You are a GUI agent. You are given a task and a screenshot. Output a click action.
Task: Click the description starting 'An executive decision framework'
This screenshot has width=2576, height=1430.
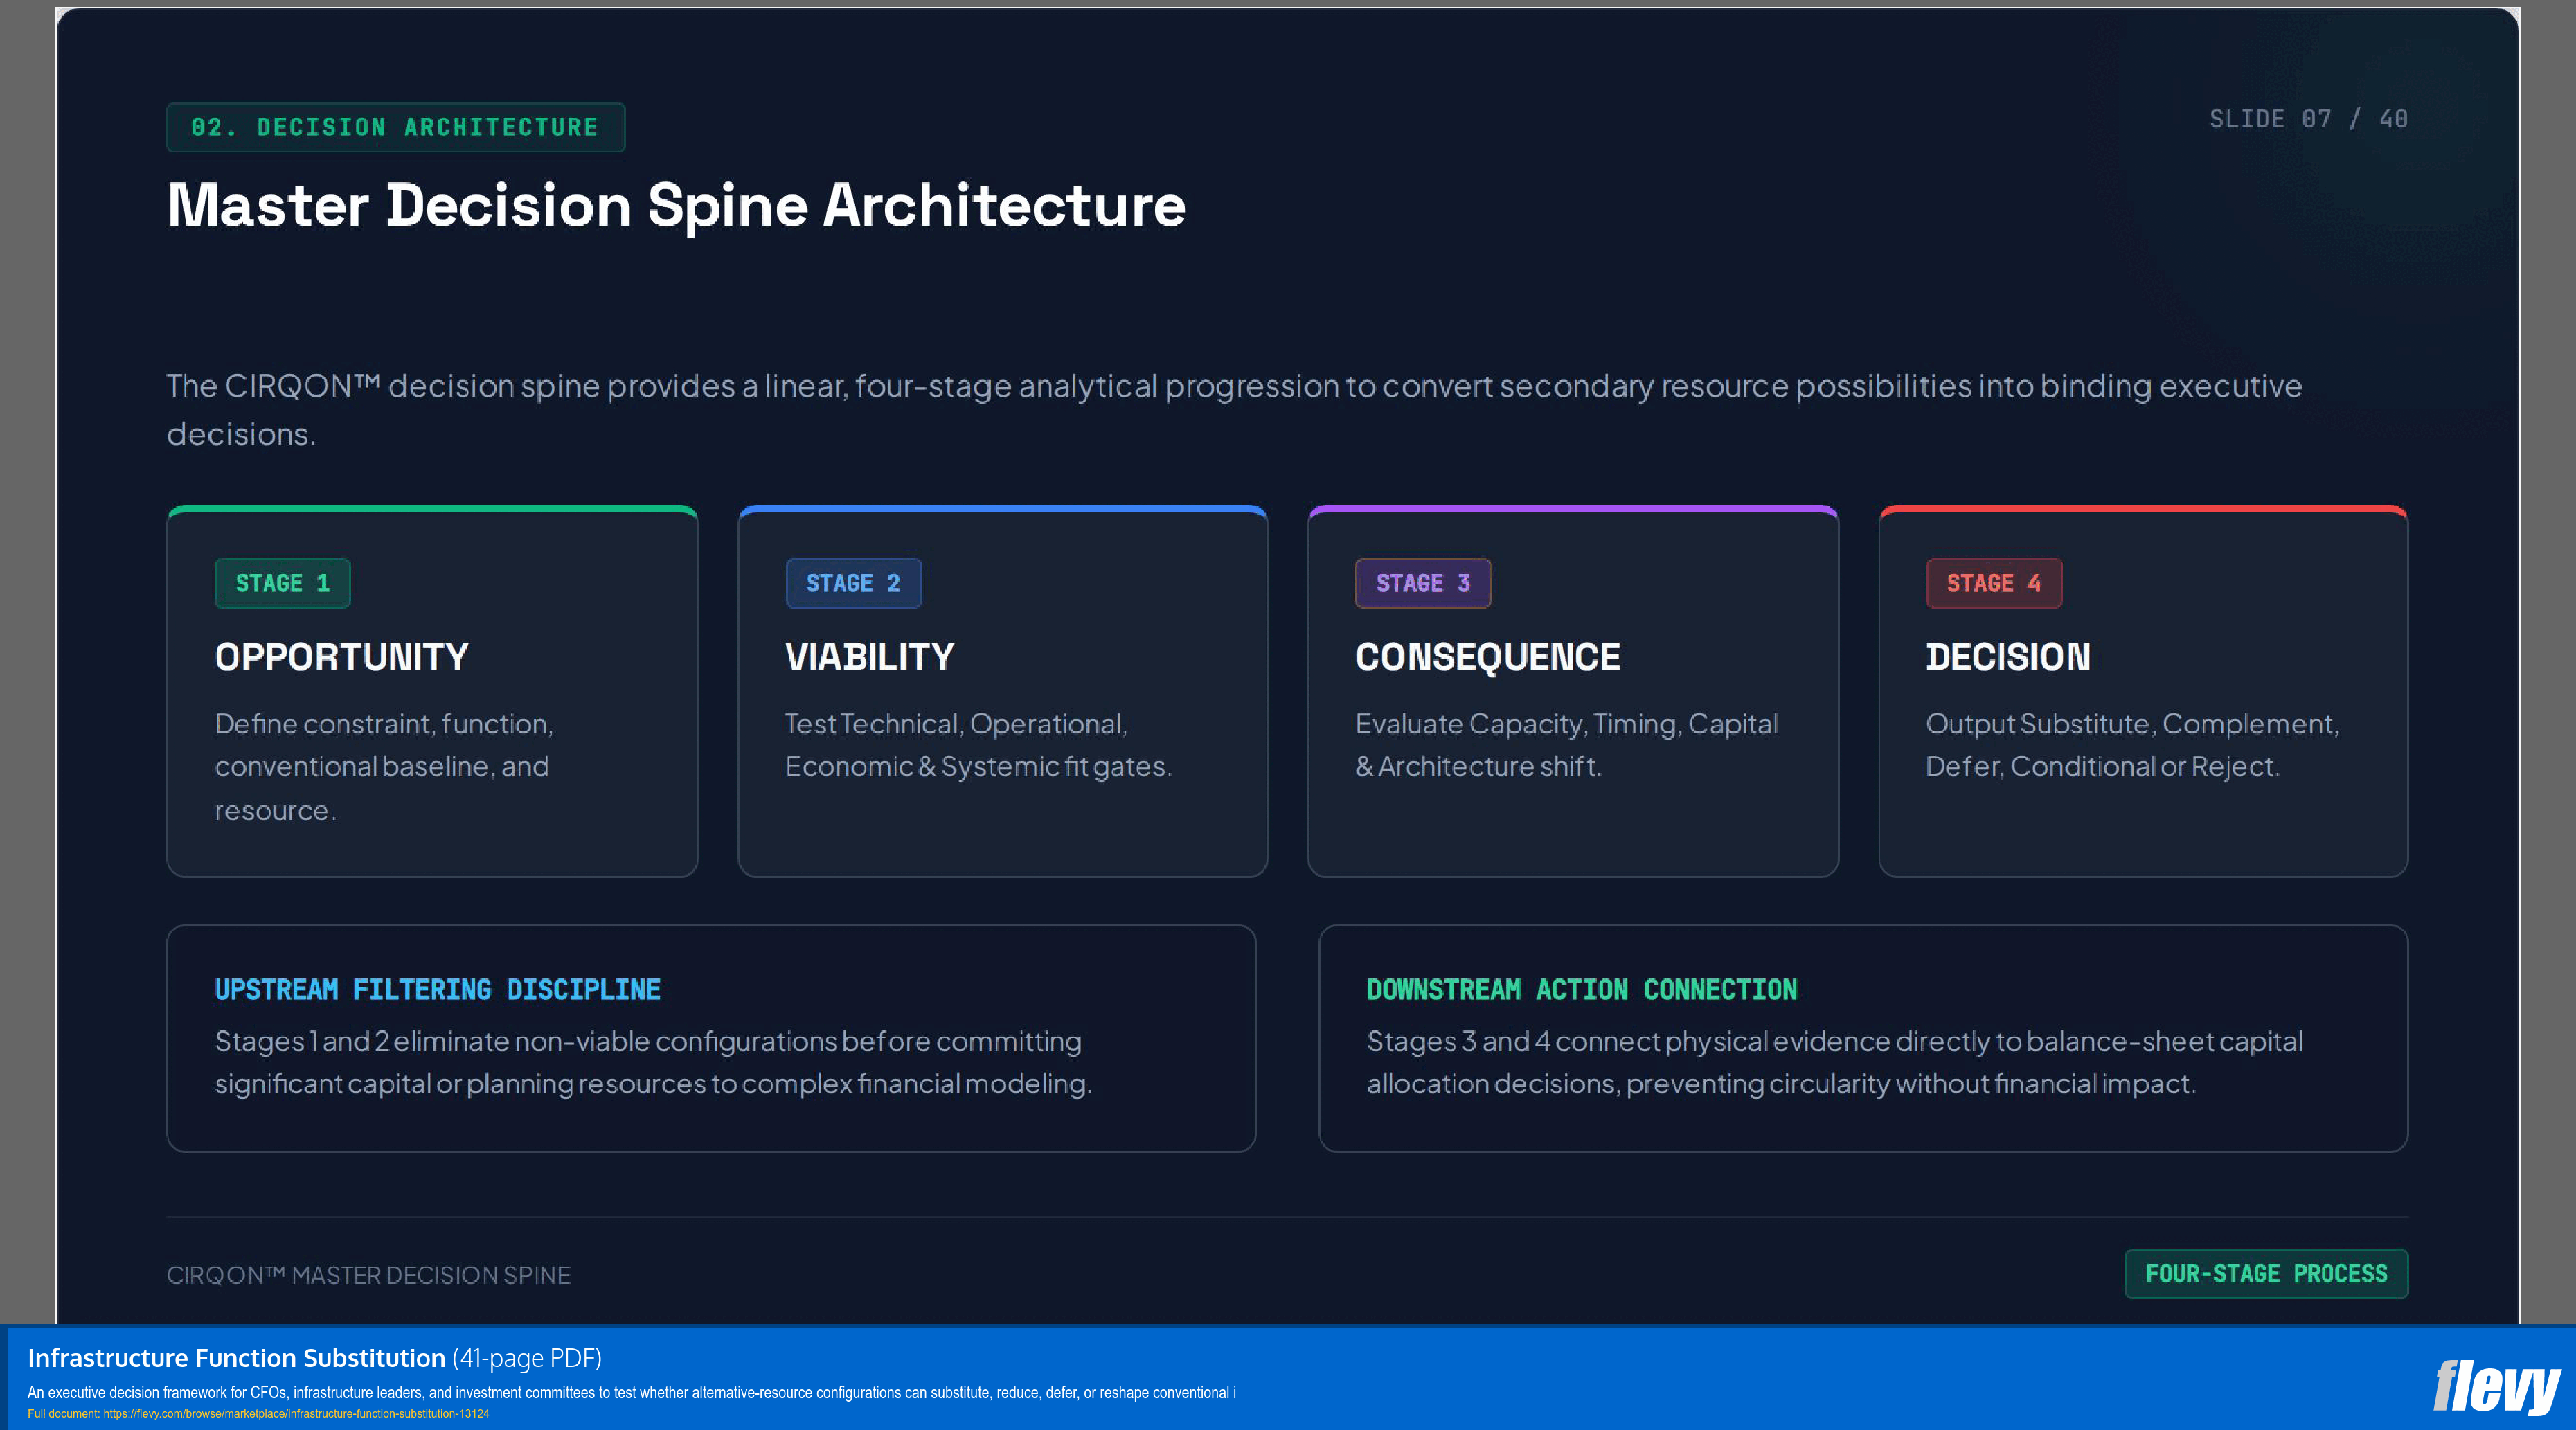(x=631, y=1392)
